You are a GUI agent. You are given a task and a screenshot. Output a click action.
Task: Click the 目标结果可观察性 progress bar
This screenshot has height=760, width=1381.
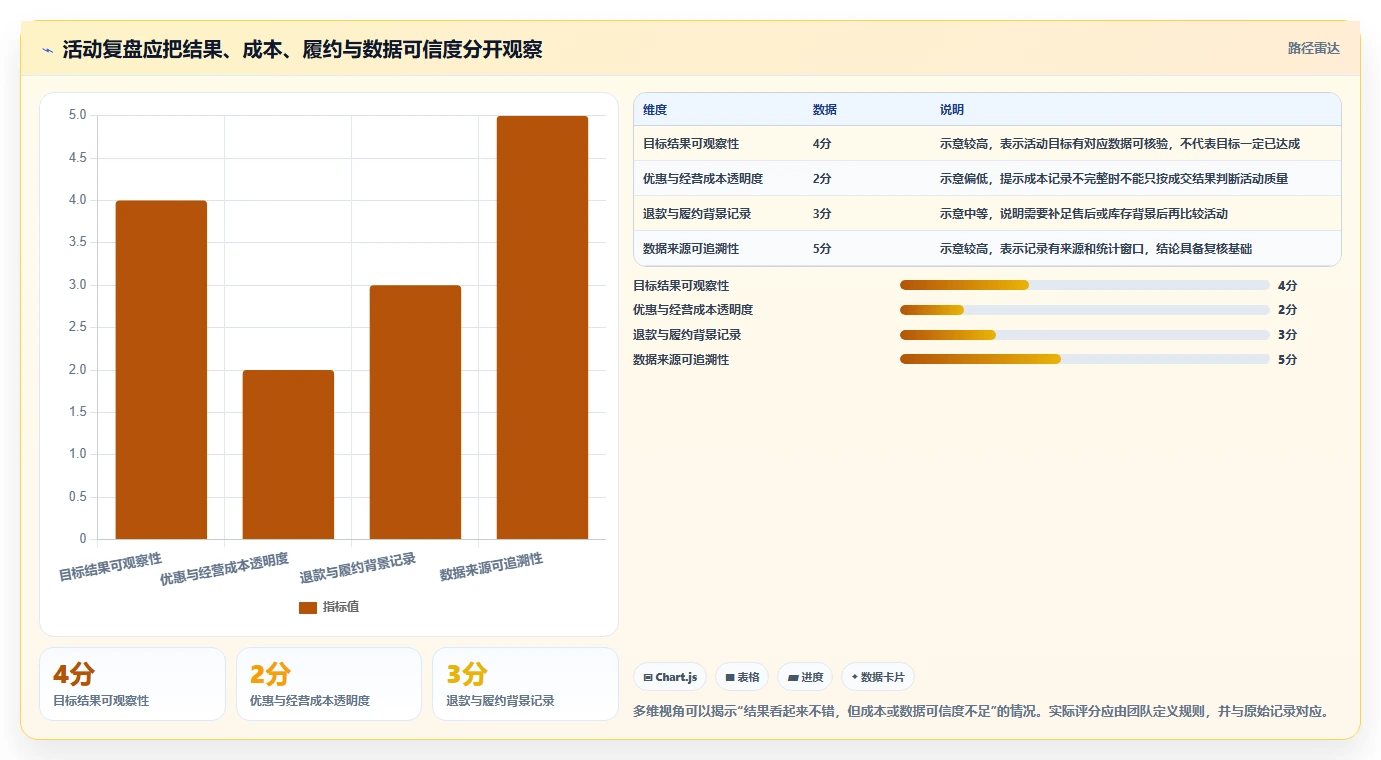pos(1085,285)
